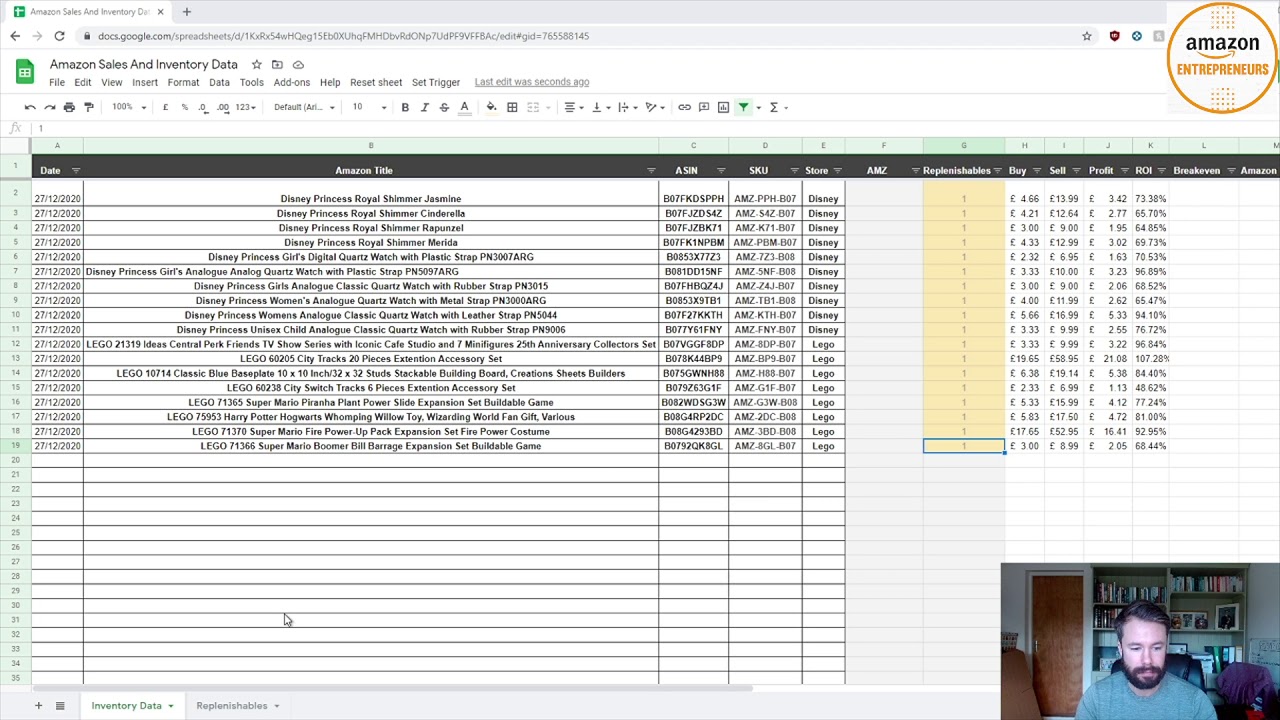Print the spreadsheet
Screen dimensions: 1280x720
coord(69,107)
